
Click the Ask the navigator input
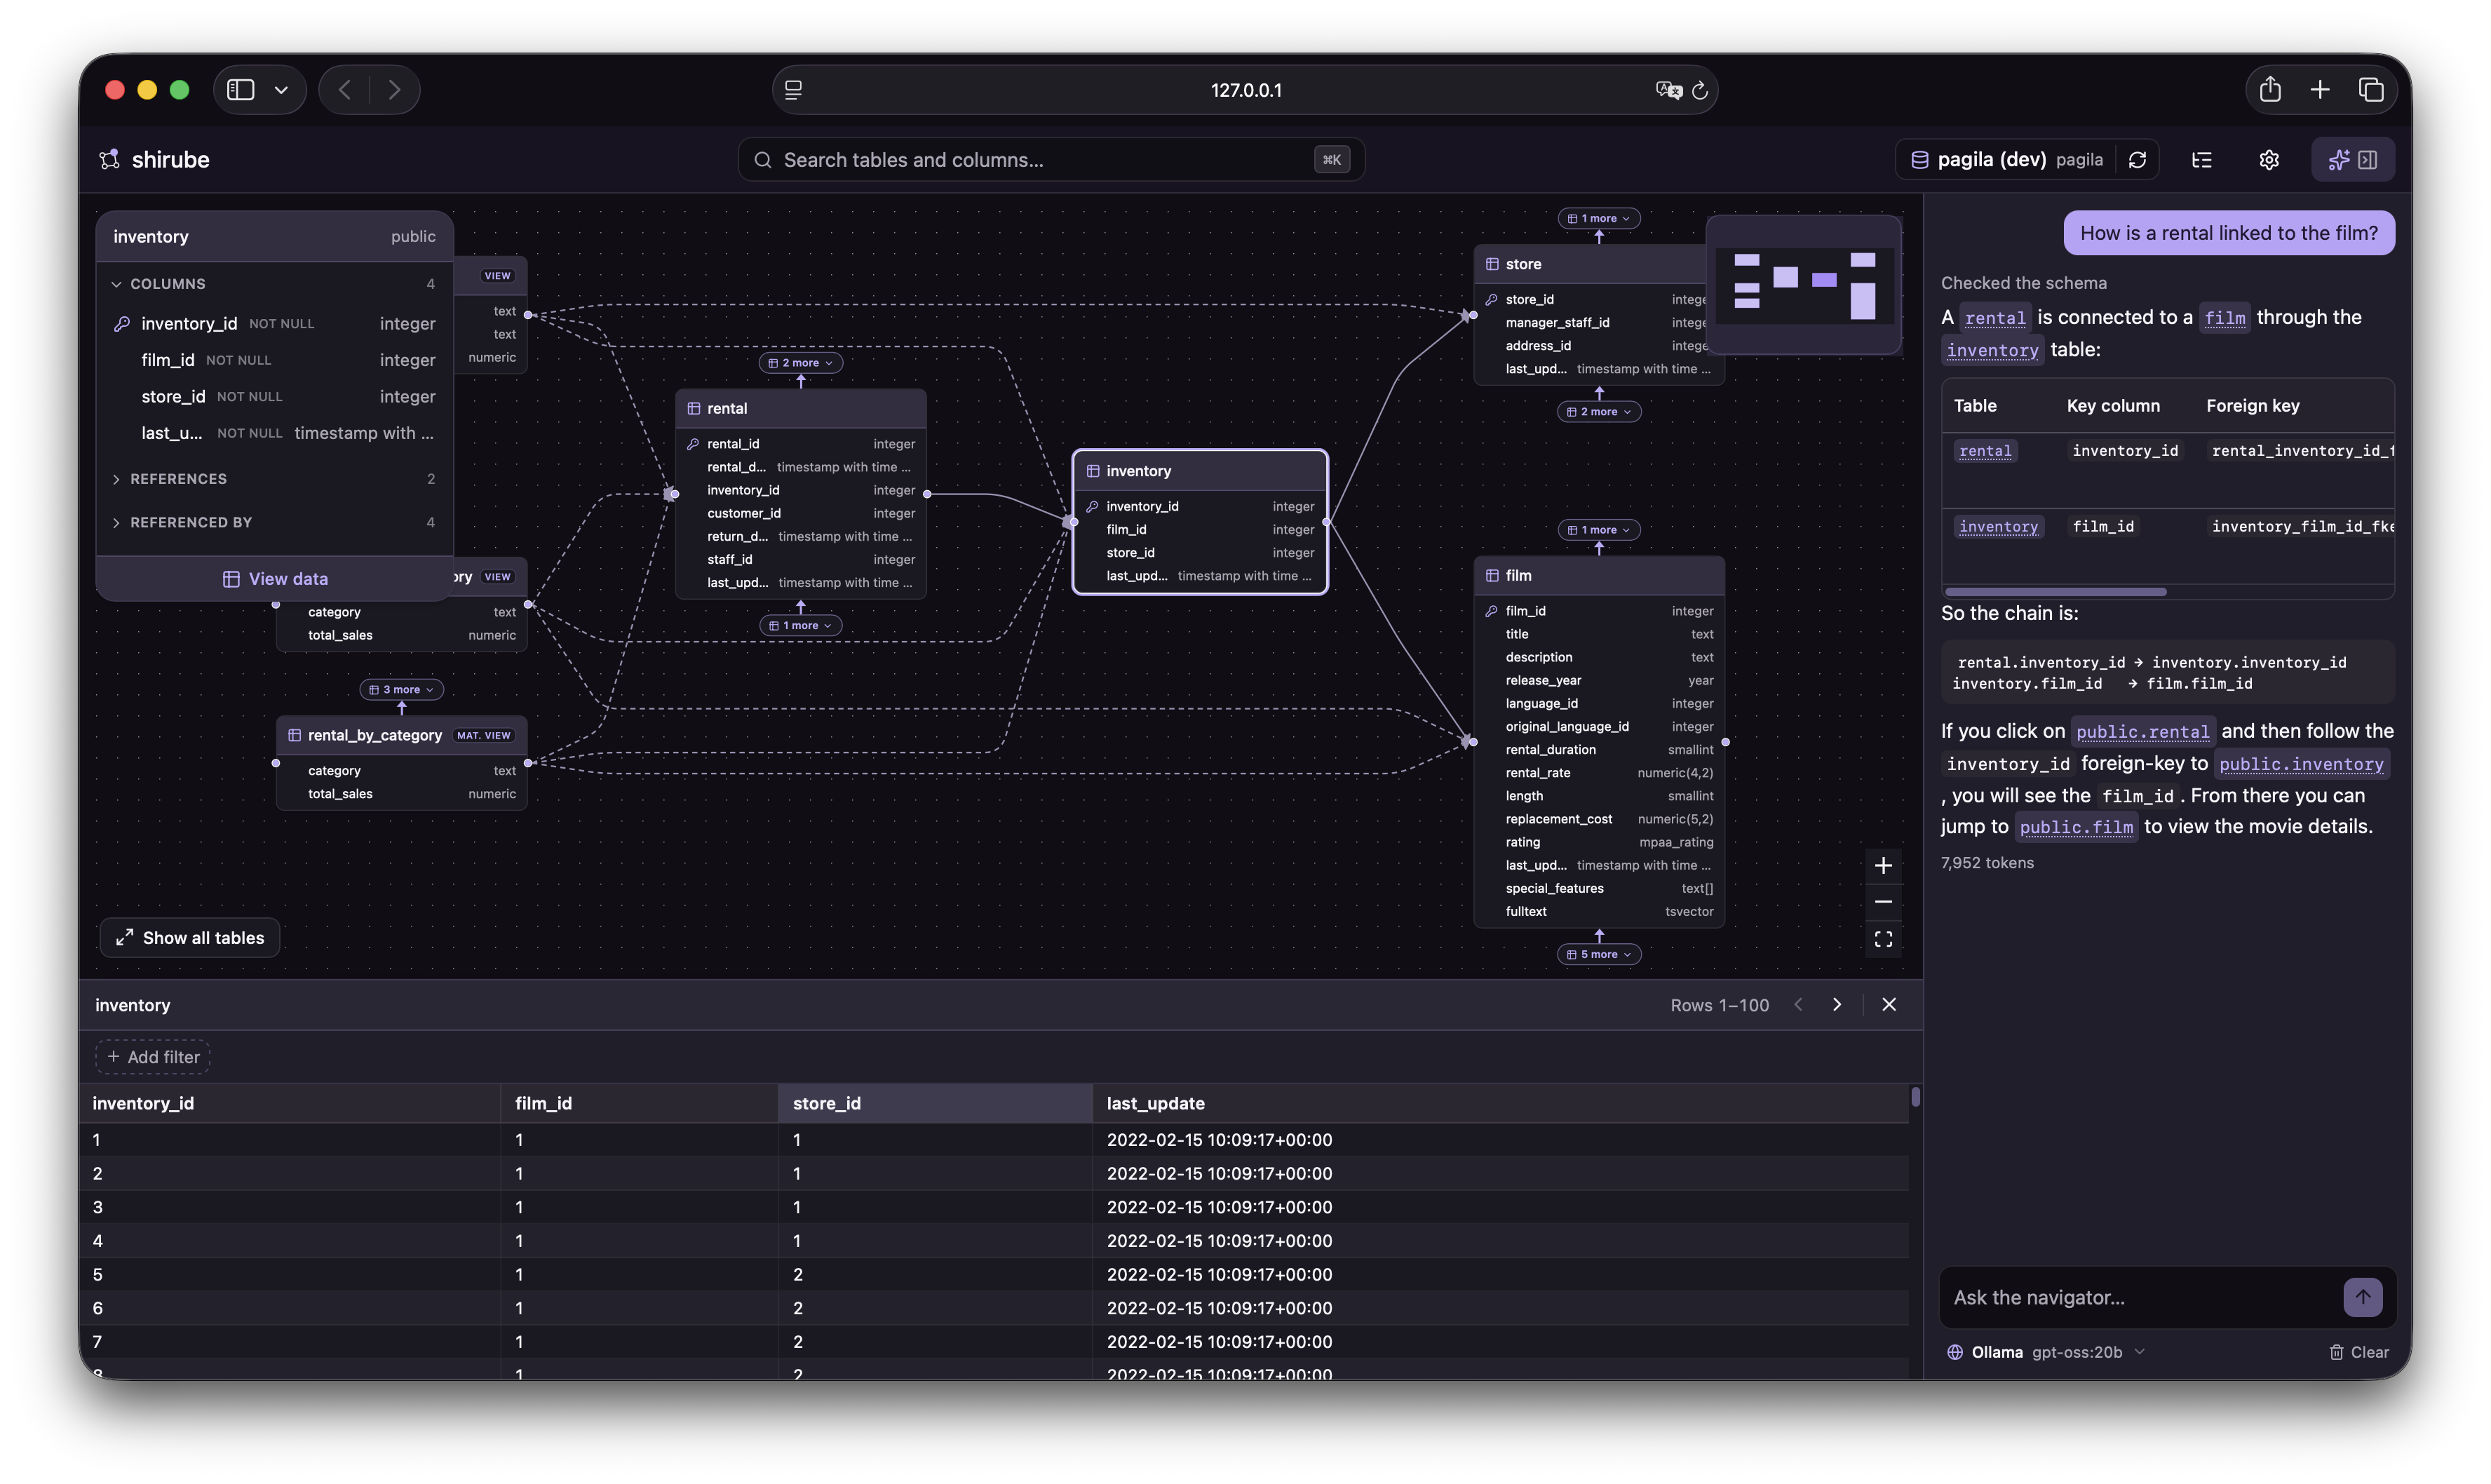pyautogui.click(x=2140, y=1298)
